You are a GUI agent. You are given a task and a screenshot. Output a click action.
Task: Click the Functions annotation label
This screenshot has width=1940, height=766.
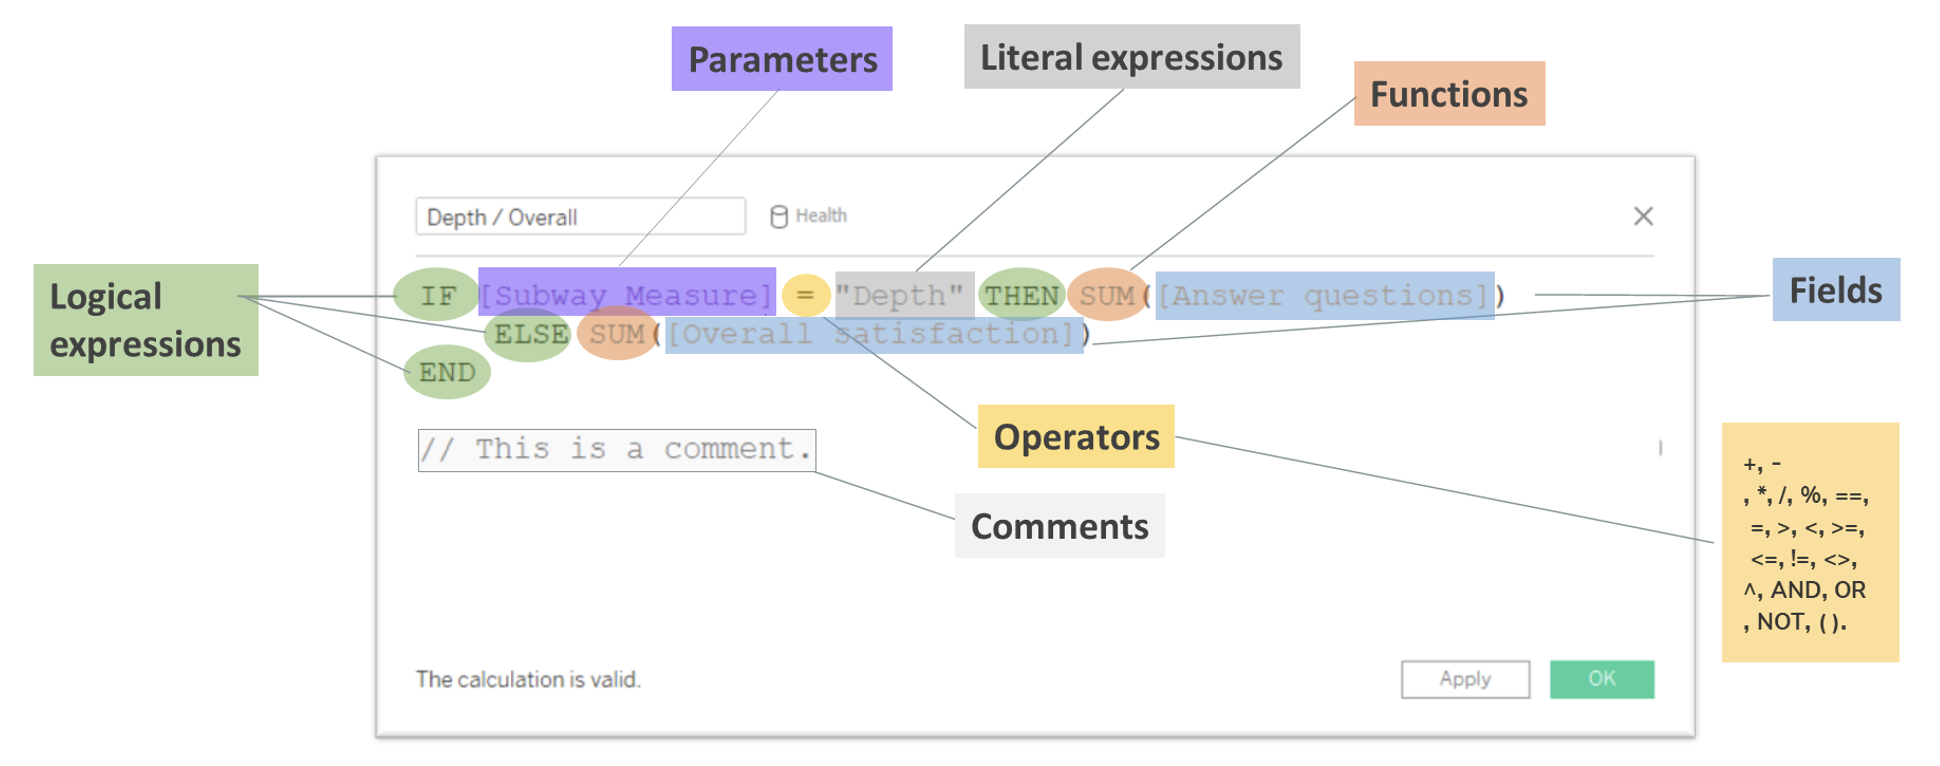pos(1450,93)
